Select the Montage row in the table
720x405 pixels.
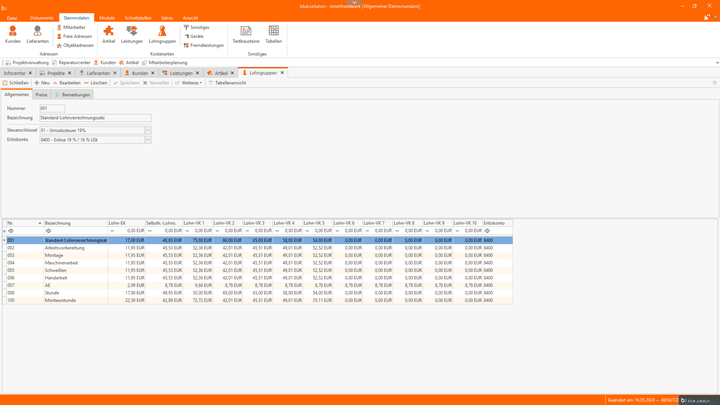pyautogui.click(x=54, y=255)
